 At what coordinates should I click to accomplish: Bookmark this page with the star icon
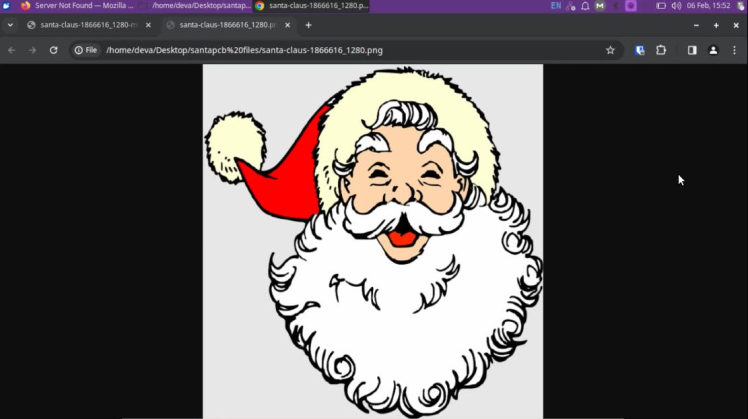point(610,50)
